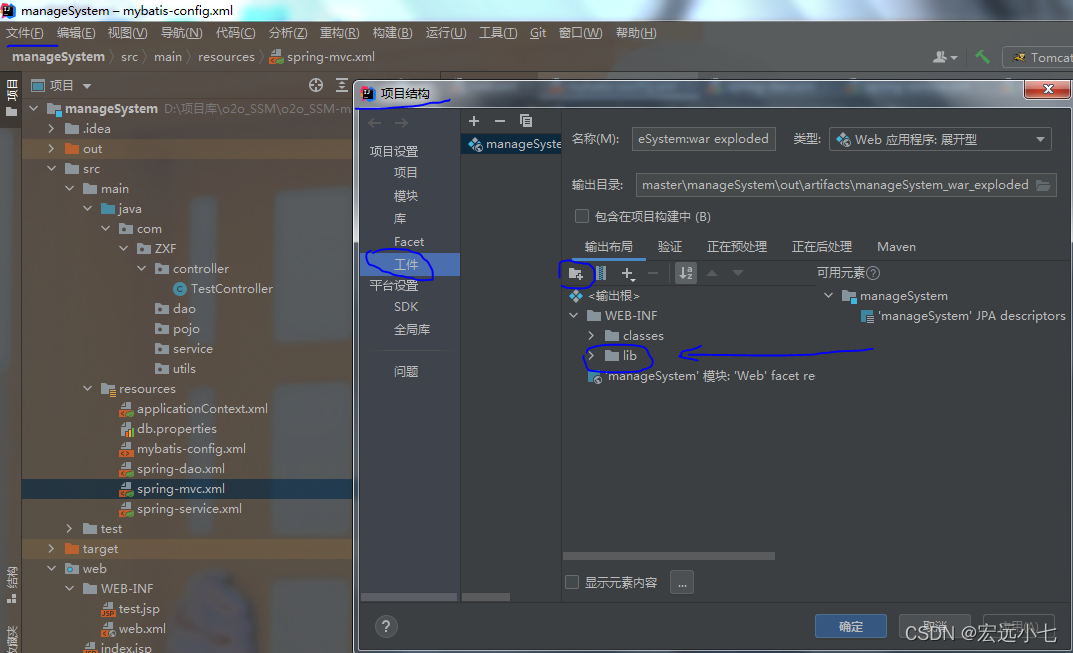The height and width of the screenshot is (653, 1073).
Task: Click the user account icon in top toolbar
Action: click(944, 57)
